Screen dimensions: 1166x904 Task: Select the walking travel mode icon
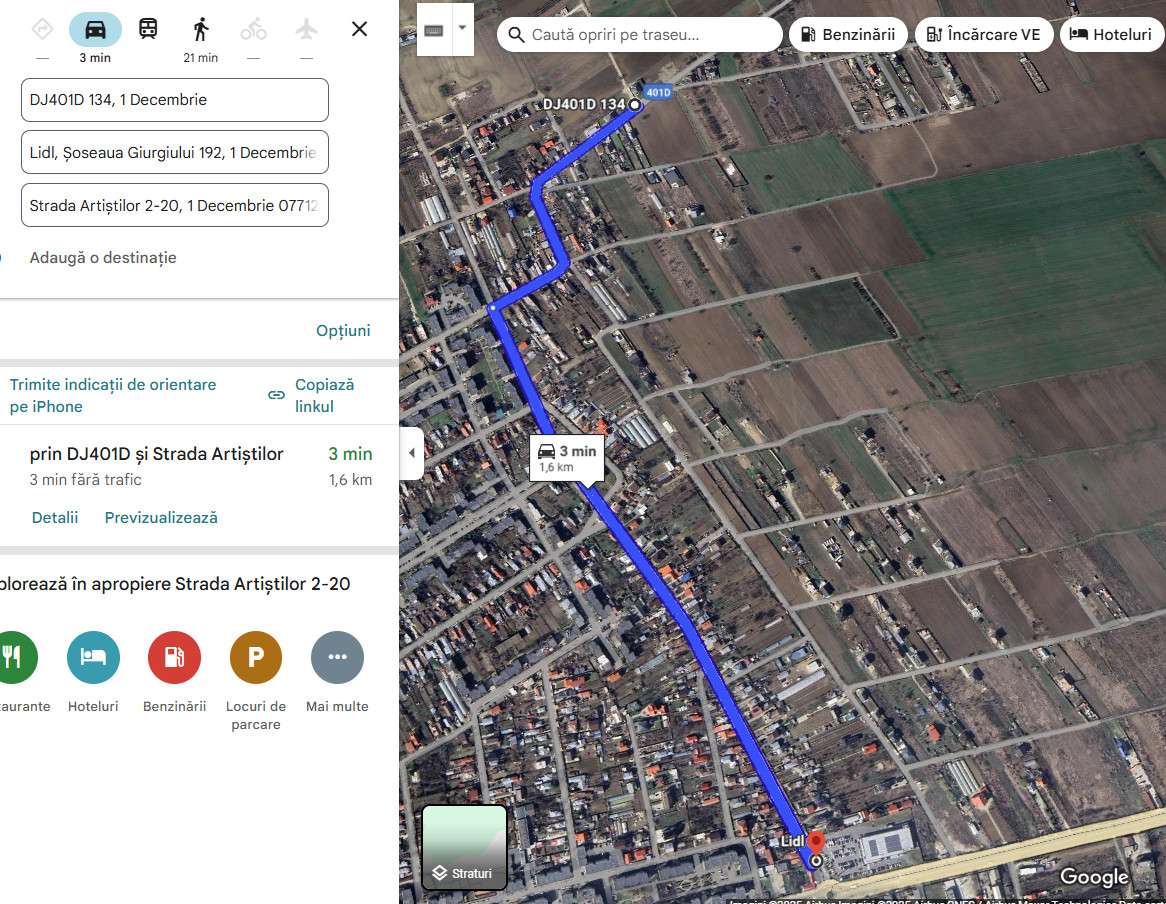click(x=201, y=30)
